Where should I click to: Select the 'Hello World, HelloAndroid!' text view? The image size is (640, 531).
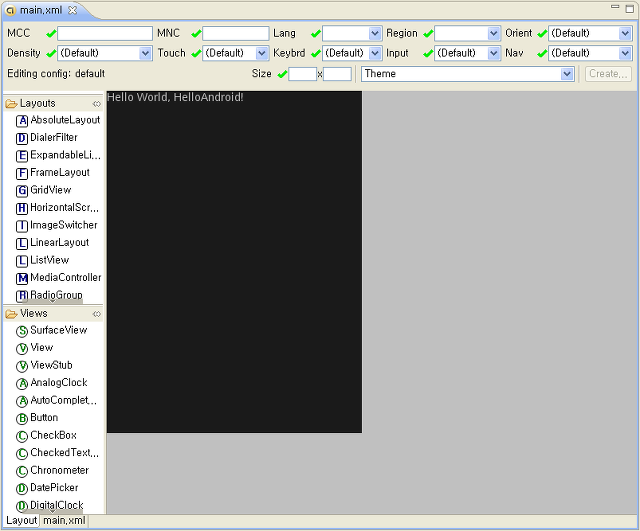[x=175, y=97]
